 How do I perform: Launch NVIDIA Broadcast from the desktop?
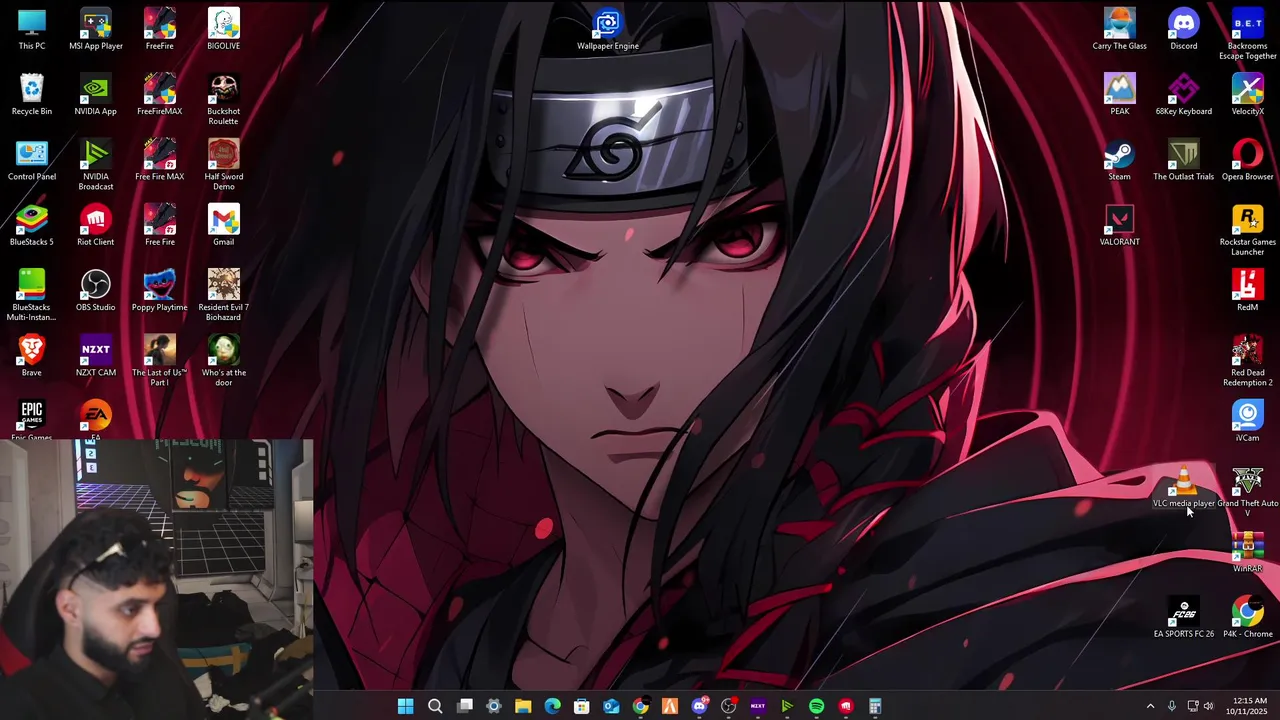click(96, 165)
